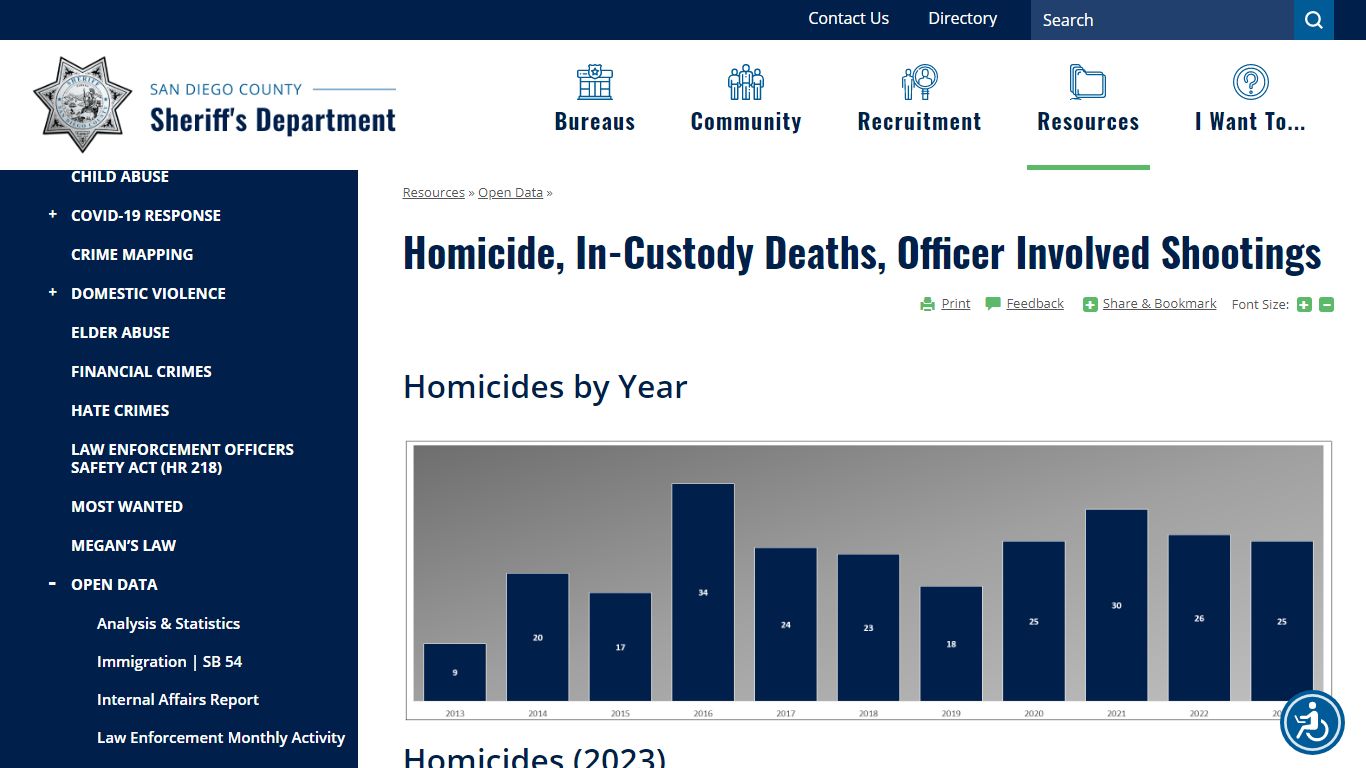
Task: Open Megan's Law sidebar item
Action: 123,545
